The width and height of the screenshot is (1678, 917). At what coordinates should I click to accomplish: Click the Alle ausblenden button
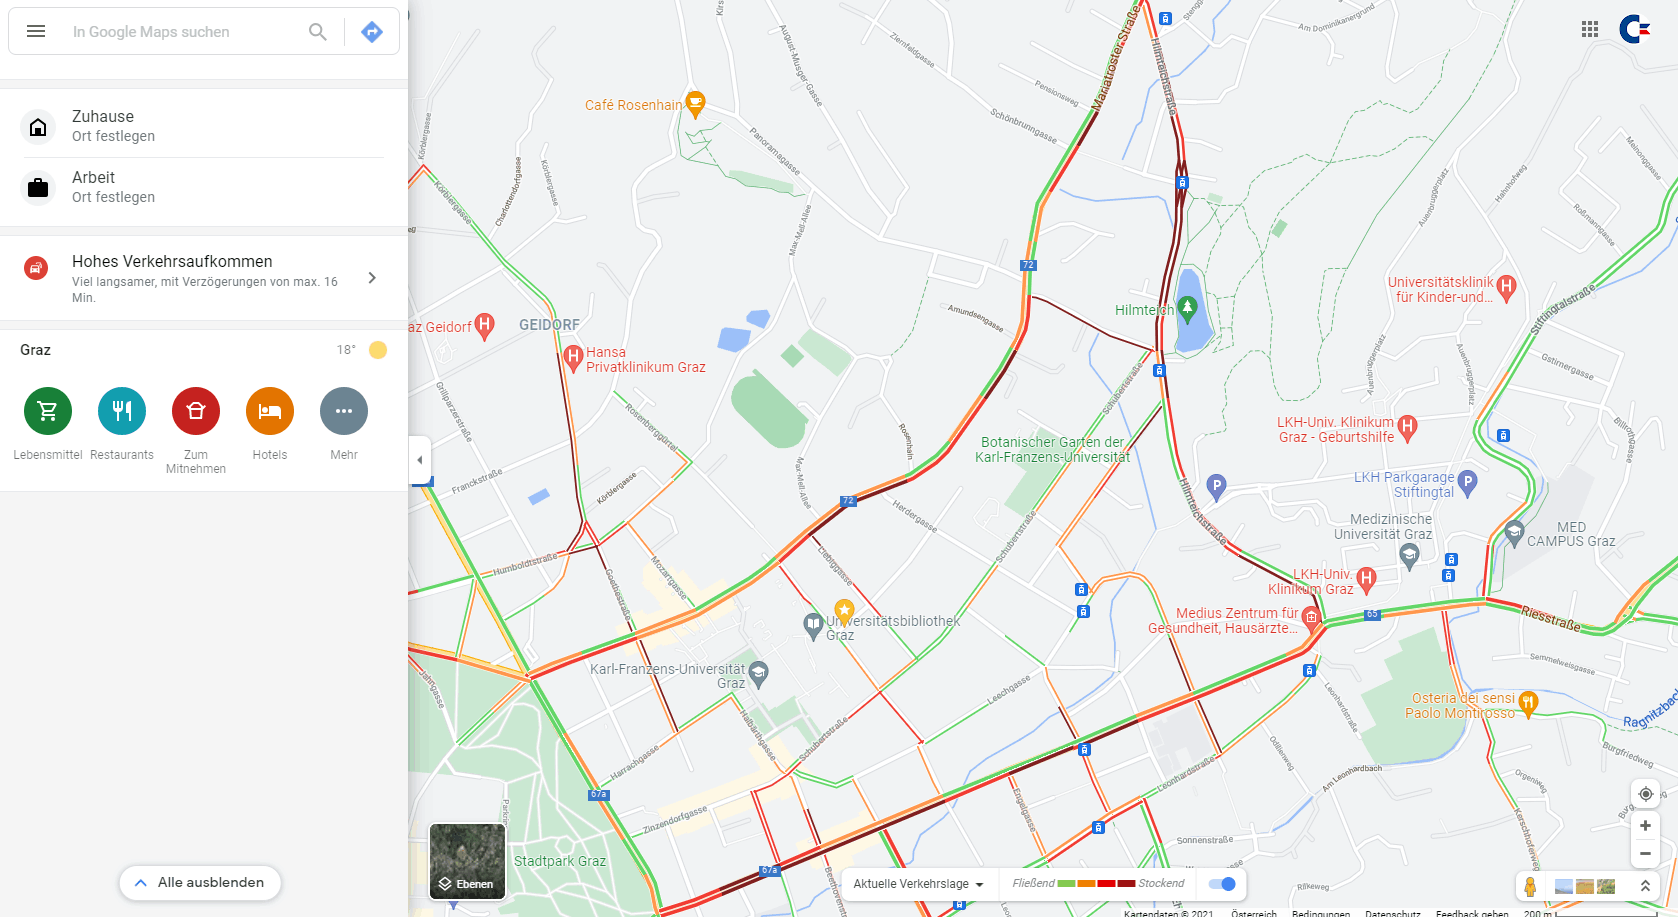pos(200,883)
